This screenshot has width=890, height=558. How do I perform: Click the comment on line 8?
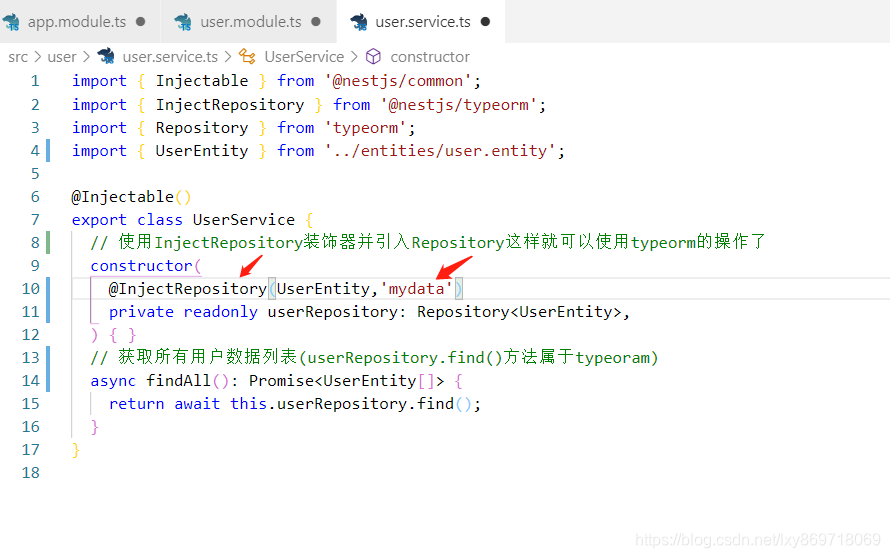428,242
